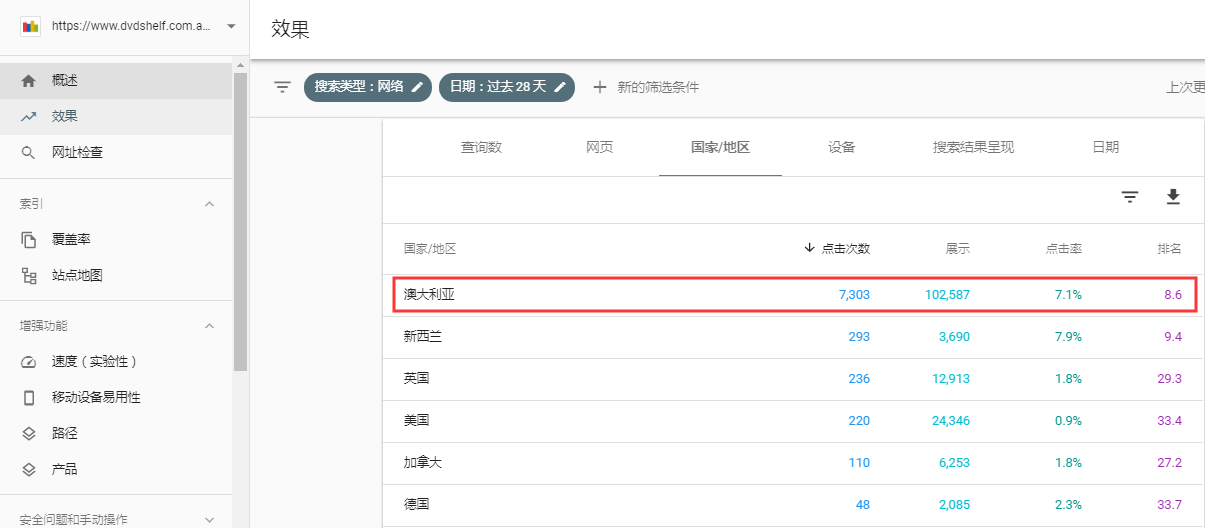The width and height of the screenshot is (1205, 528).
Task: Switch to the 查询数 tab
Action: point(481,147)
